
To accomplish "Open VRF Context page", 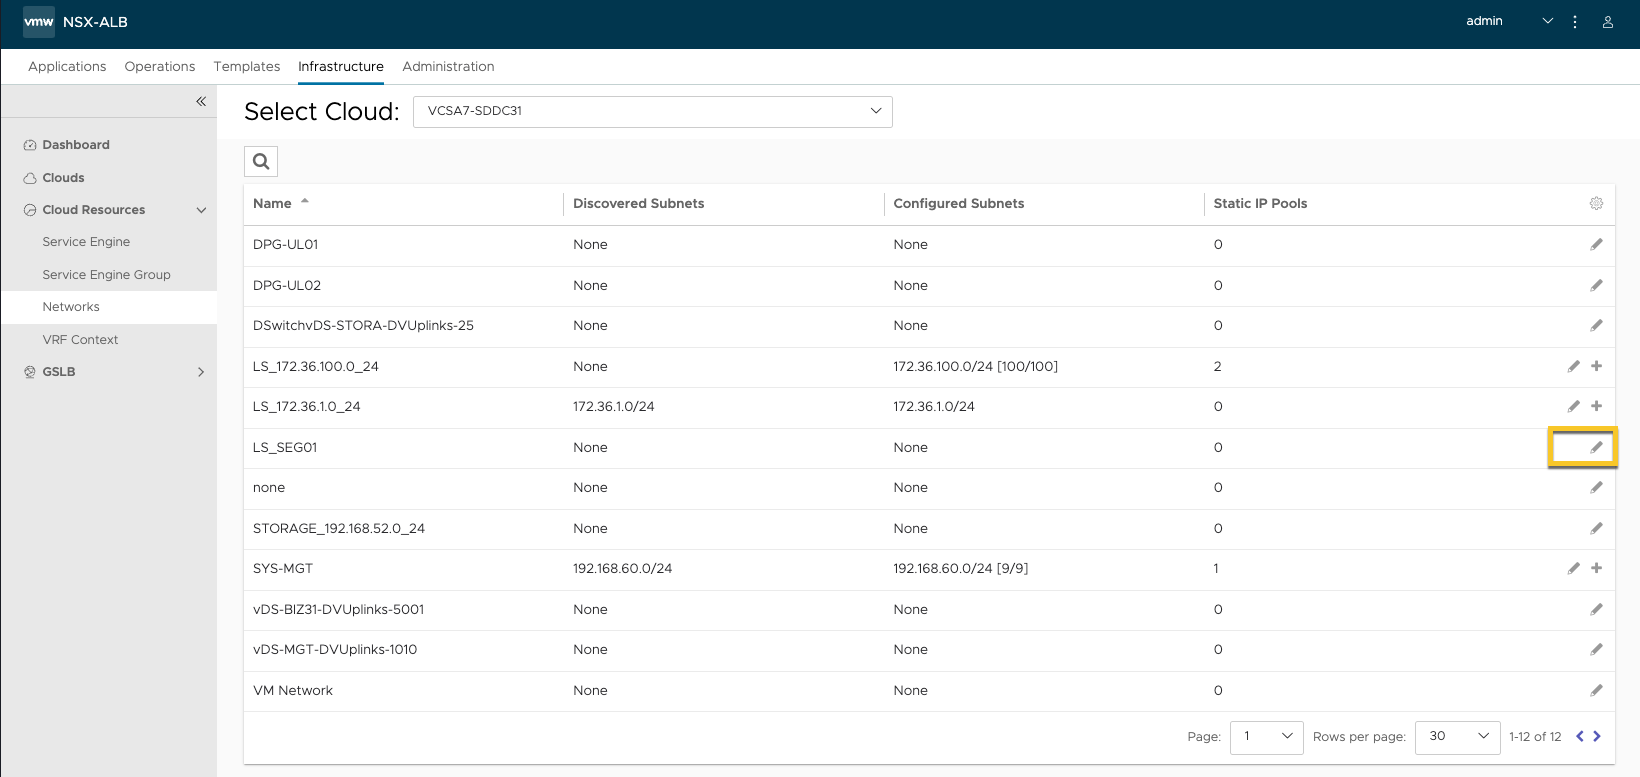I will click(80, 340).
